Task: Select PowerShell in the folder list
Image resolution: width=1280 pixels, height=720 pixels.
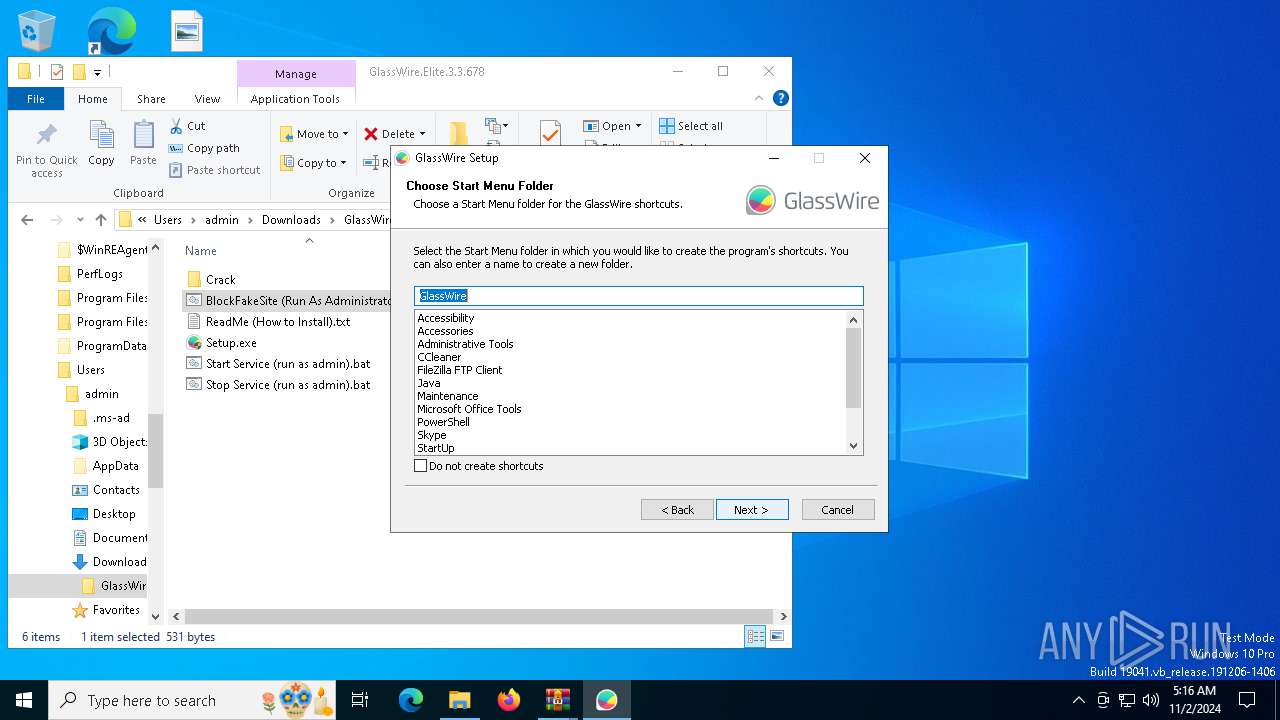Action: point(443,422)
